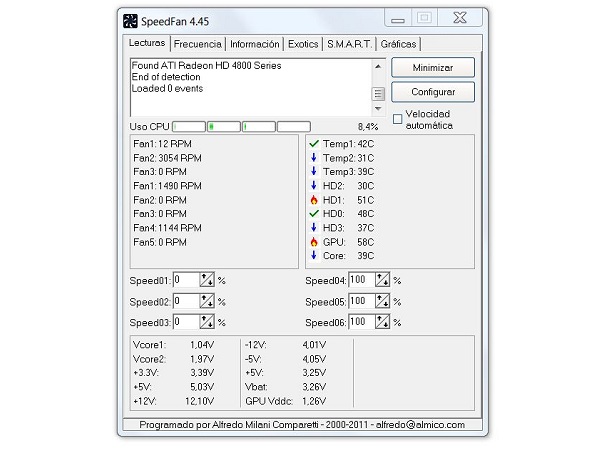The width and height of the screenshot is (600, 455).
Task: Click the Speed06 value field
Action: tap(362, 322)
